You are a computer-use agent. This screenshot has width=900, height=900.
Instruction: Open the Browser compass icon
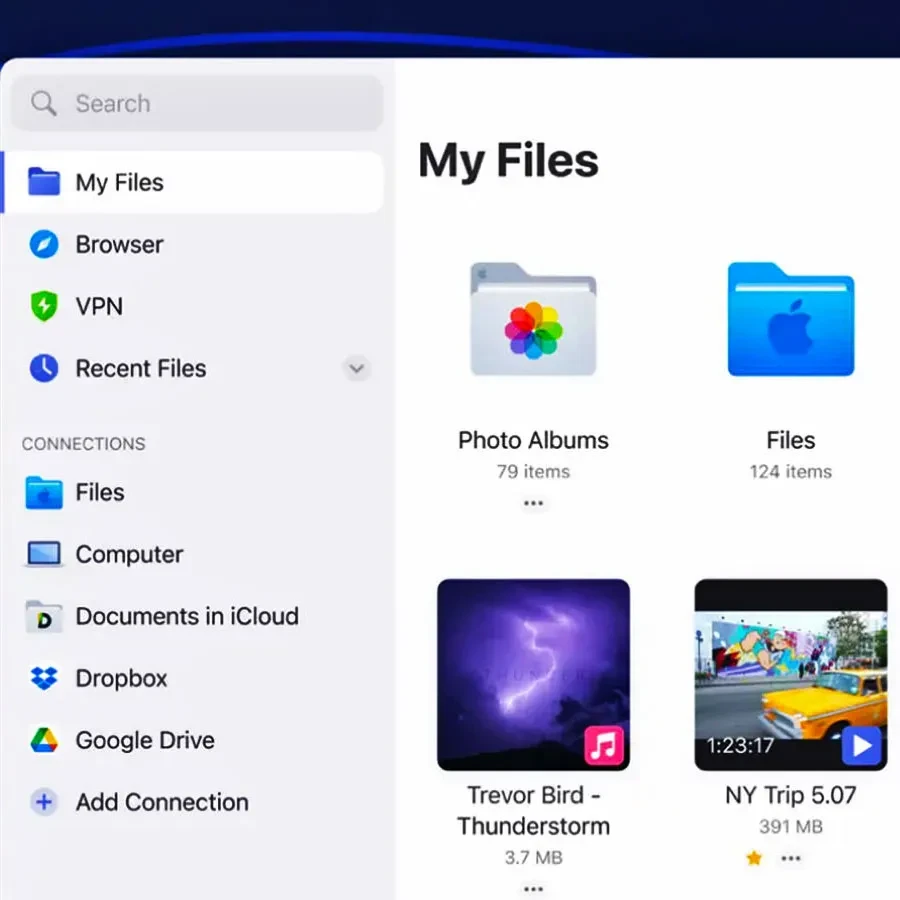44,245
